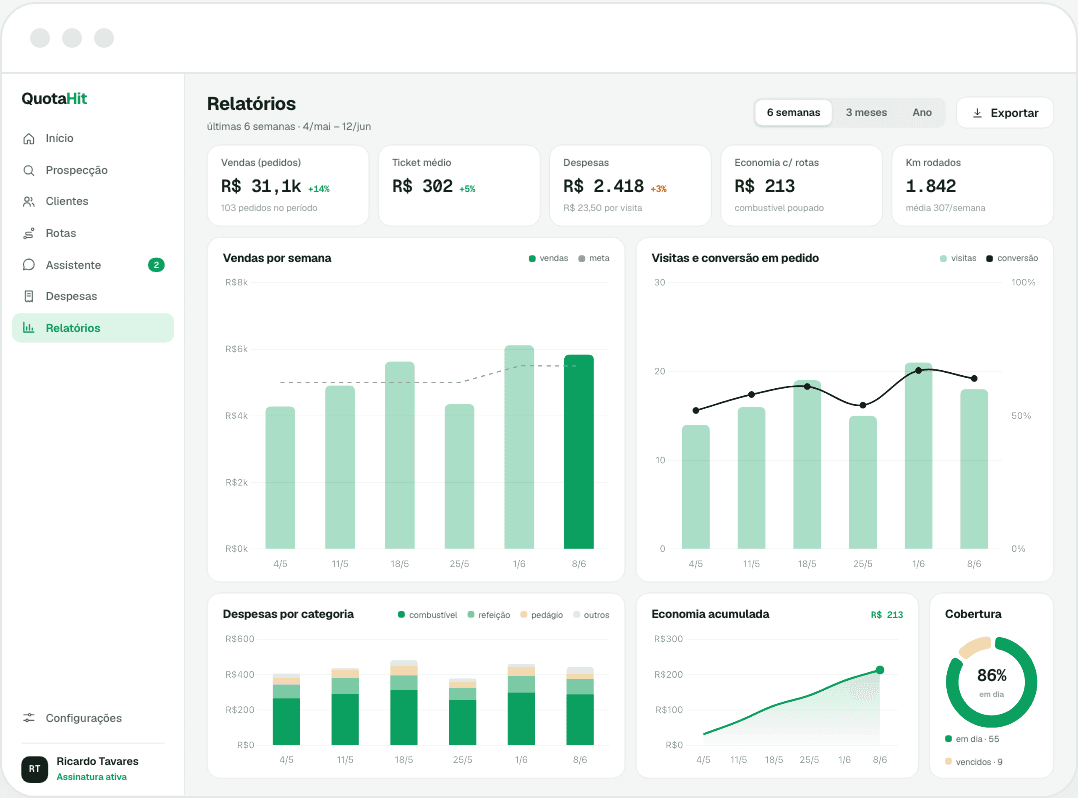
Task: Toggle outros legend entry
Action: point(591,615)
